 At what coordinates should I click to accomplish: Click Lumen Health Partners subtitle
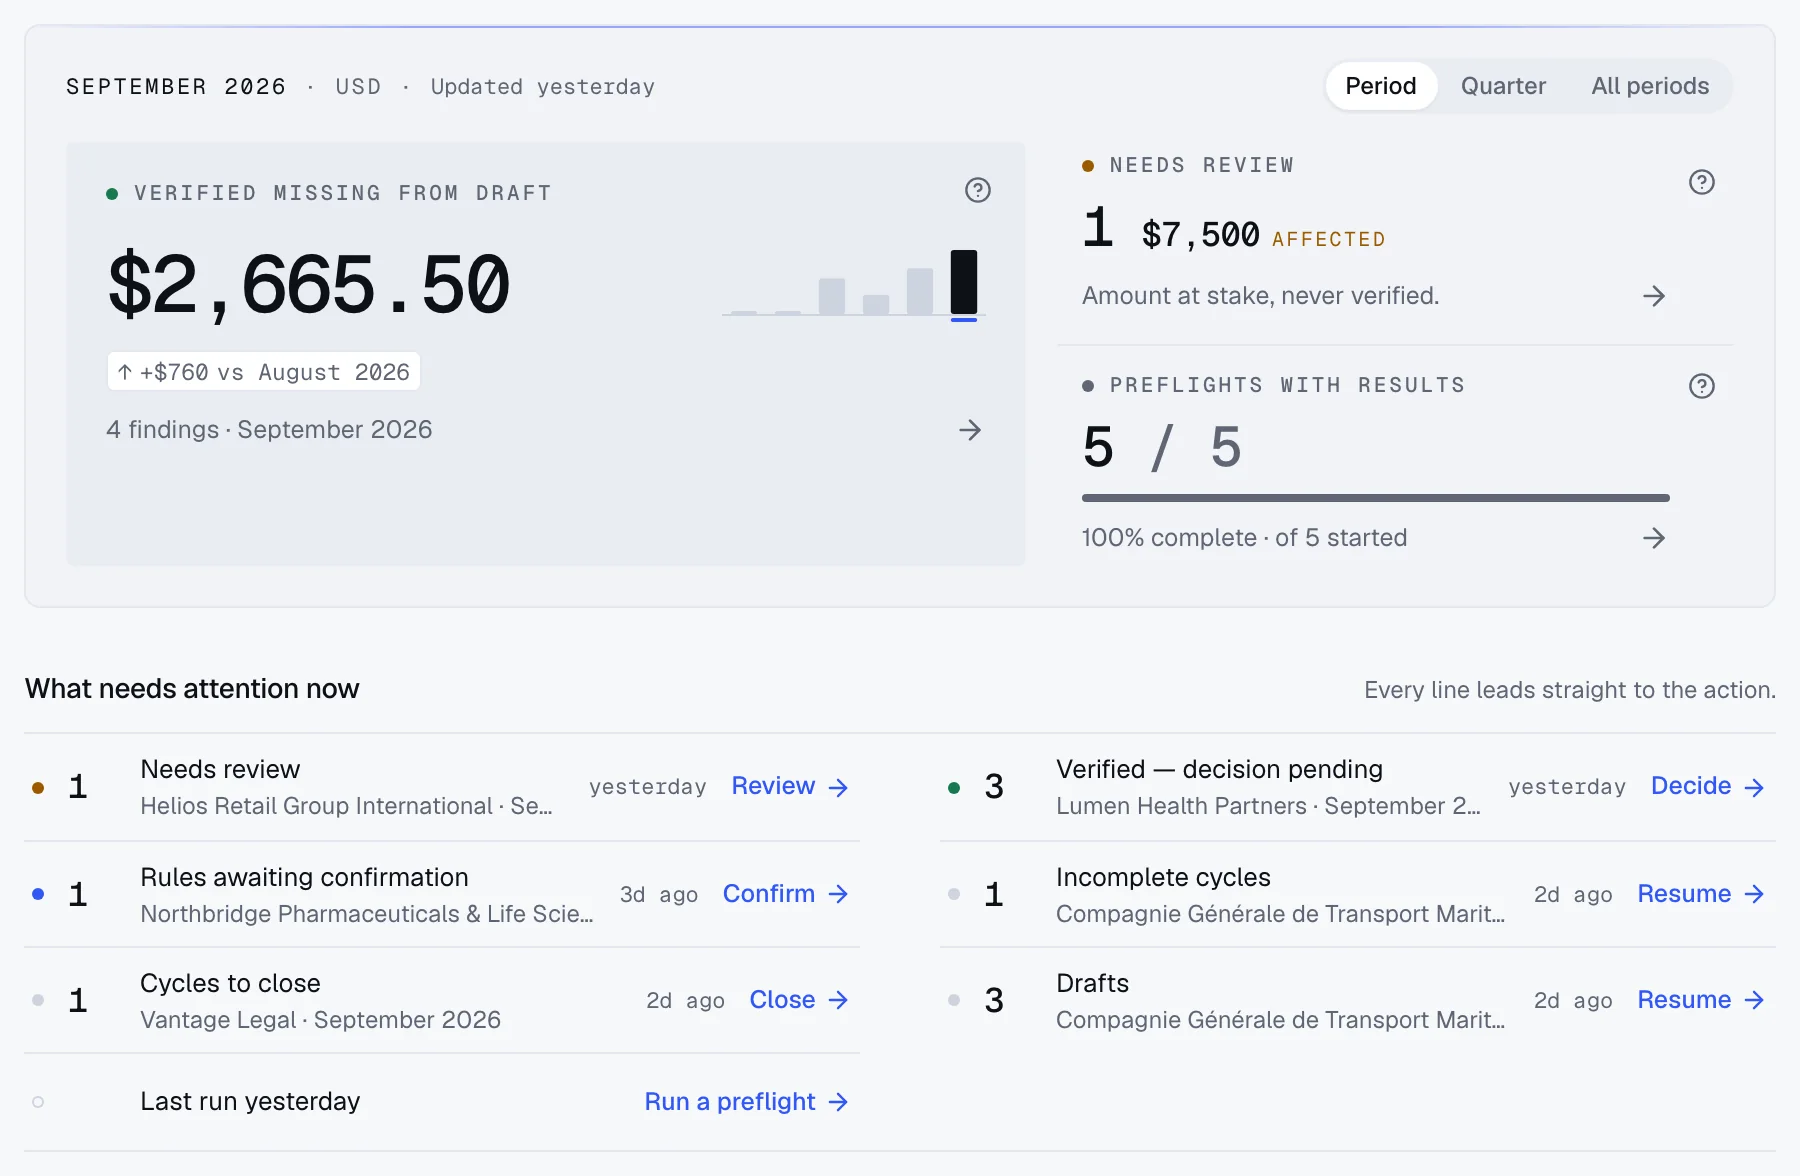point(1268,806)
